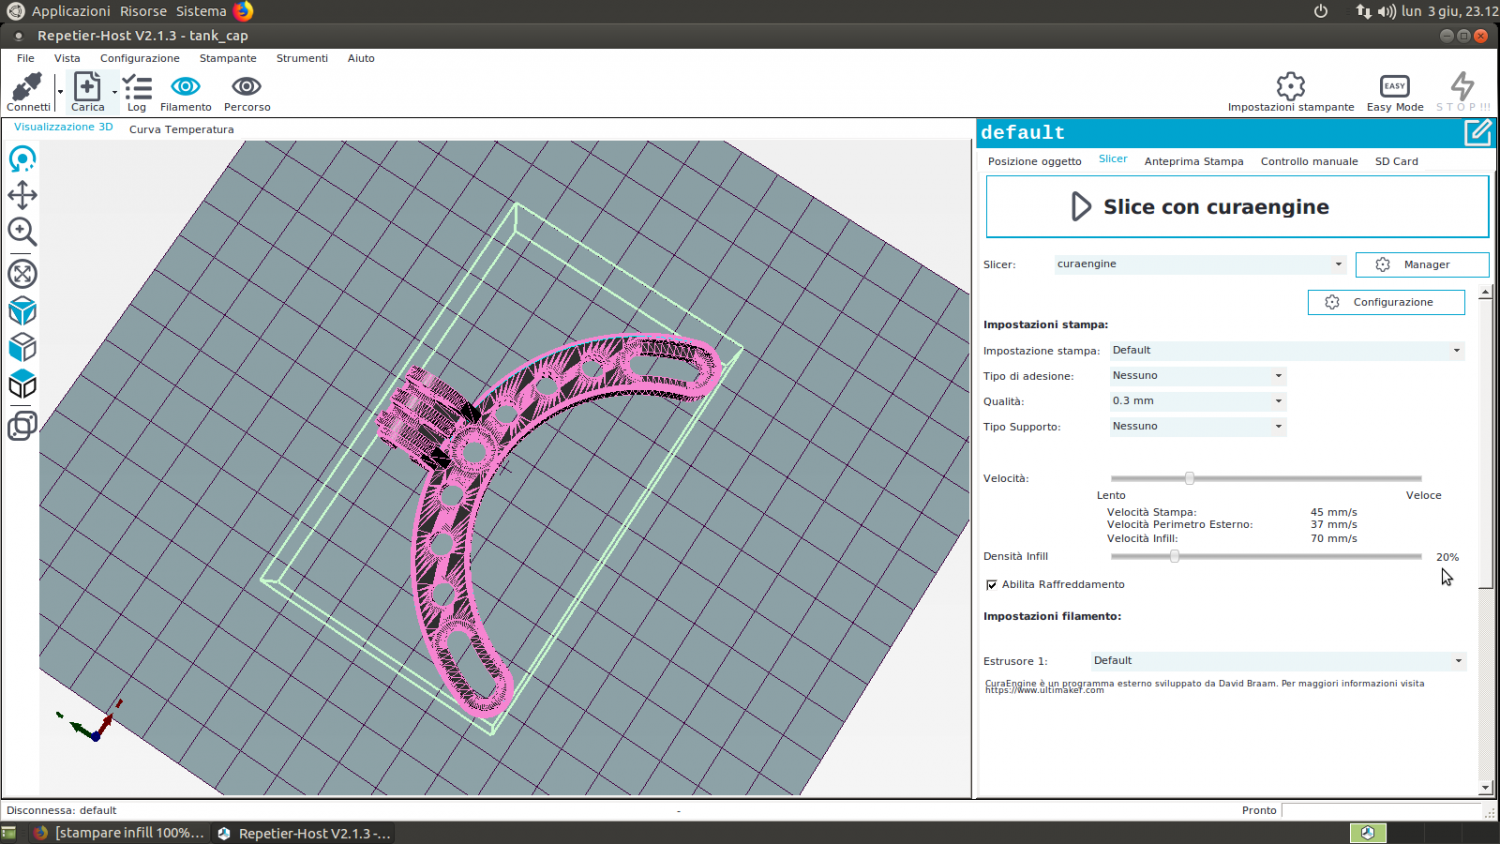Click the volume speaker icon
Image resolution: width=1500 pixels, height=844 pixels.
click(x=1386, y=11)
